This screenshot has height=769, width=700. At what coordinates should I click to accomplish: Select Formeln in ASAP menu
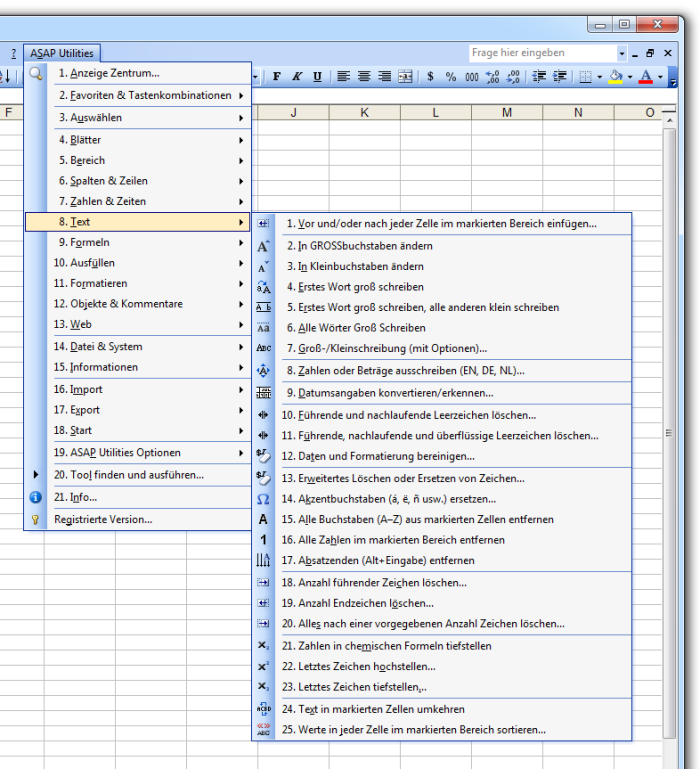(x=137, y=242)
